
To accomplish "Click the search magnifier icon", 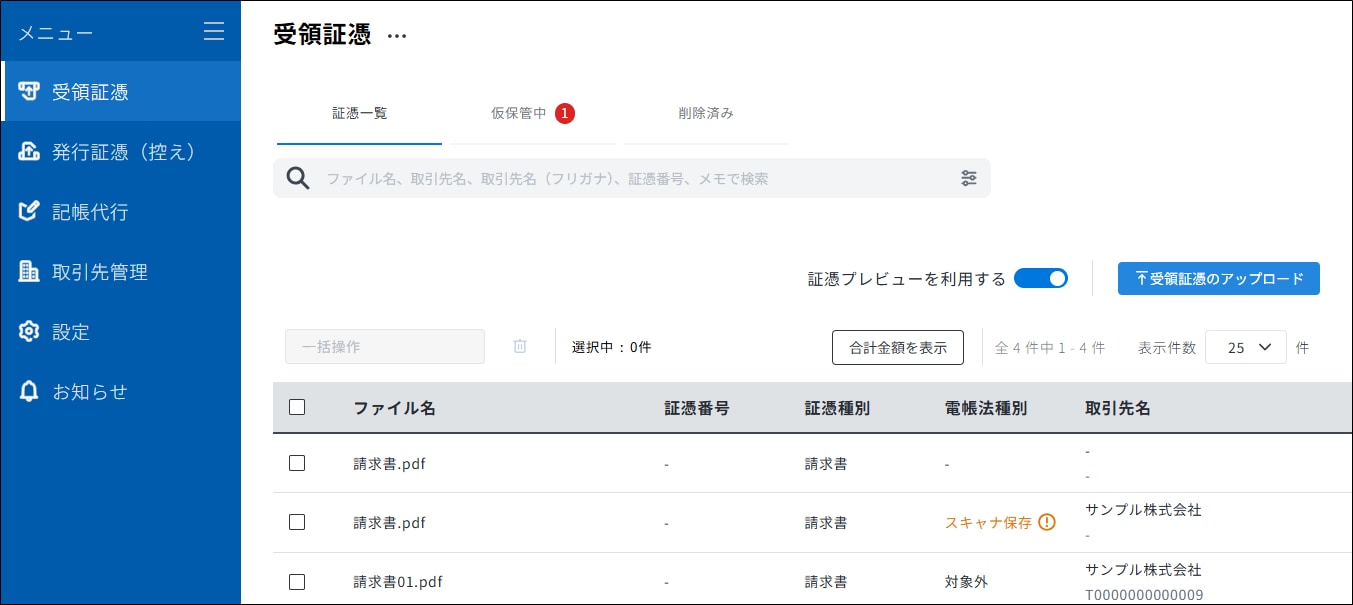I will click(297, 178).
